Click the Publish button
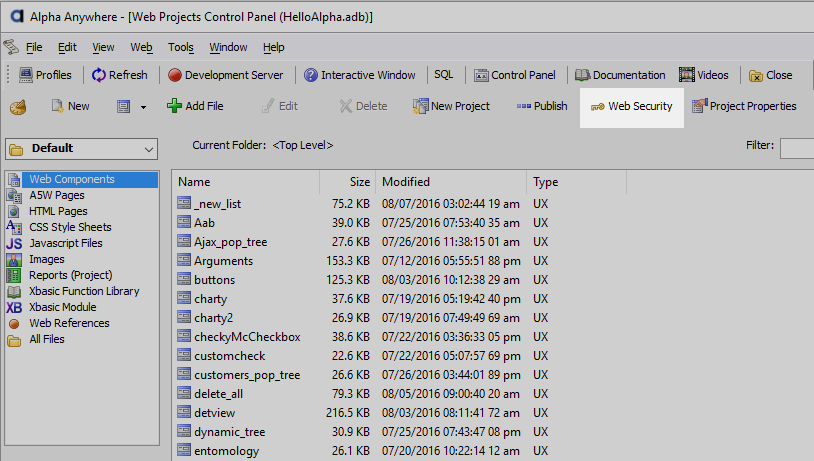The image size is (814, 461). pyautogui.click(x=542, y=106)
